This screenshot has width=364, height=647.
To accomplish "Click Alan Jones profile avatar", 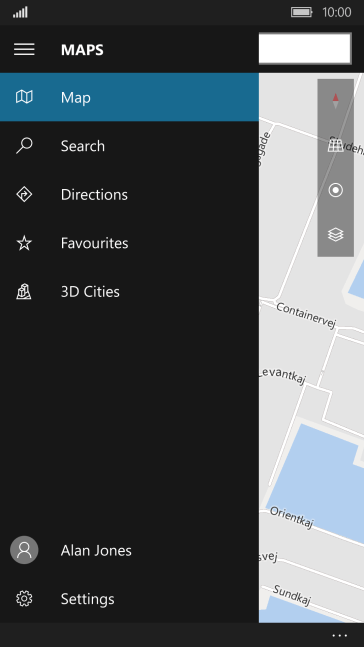I will (x=24, y=550).
